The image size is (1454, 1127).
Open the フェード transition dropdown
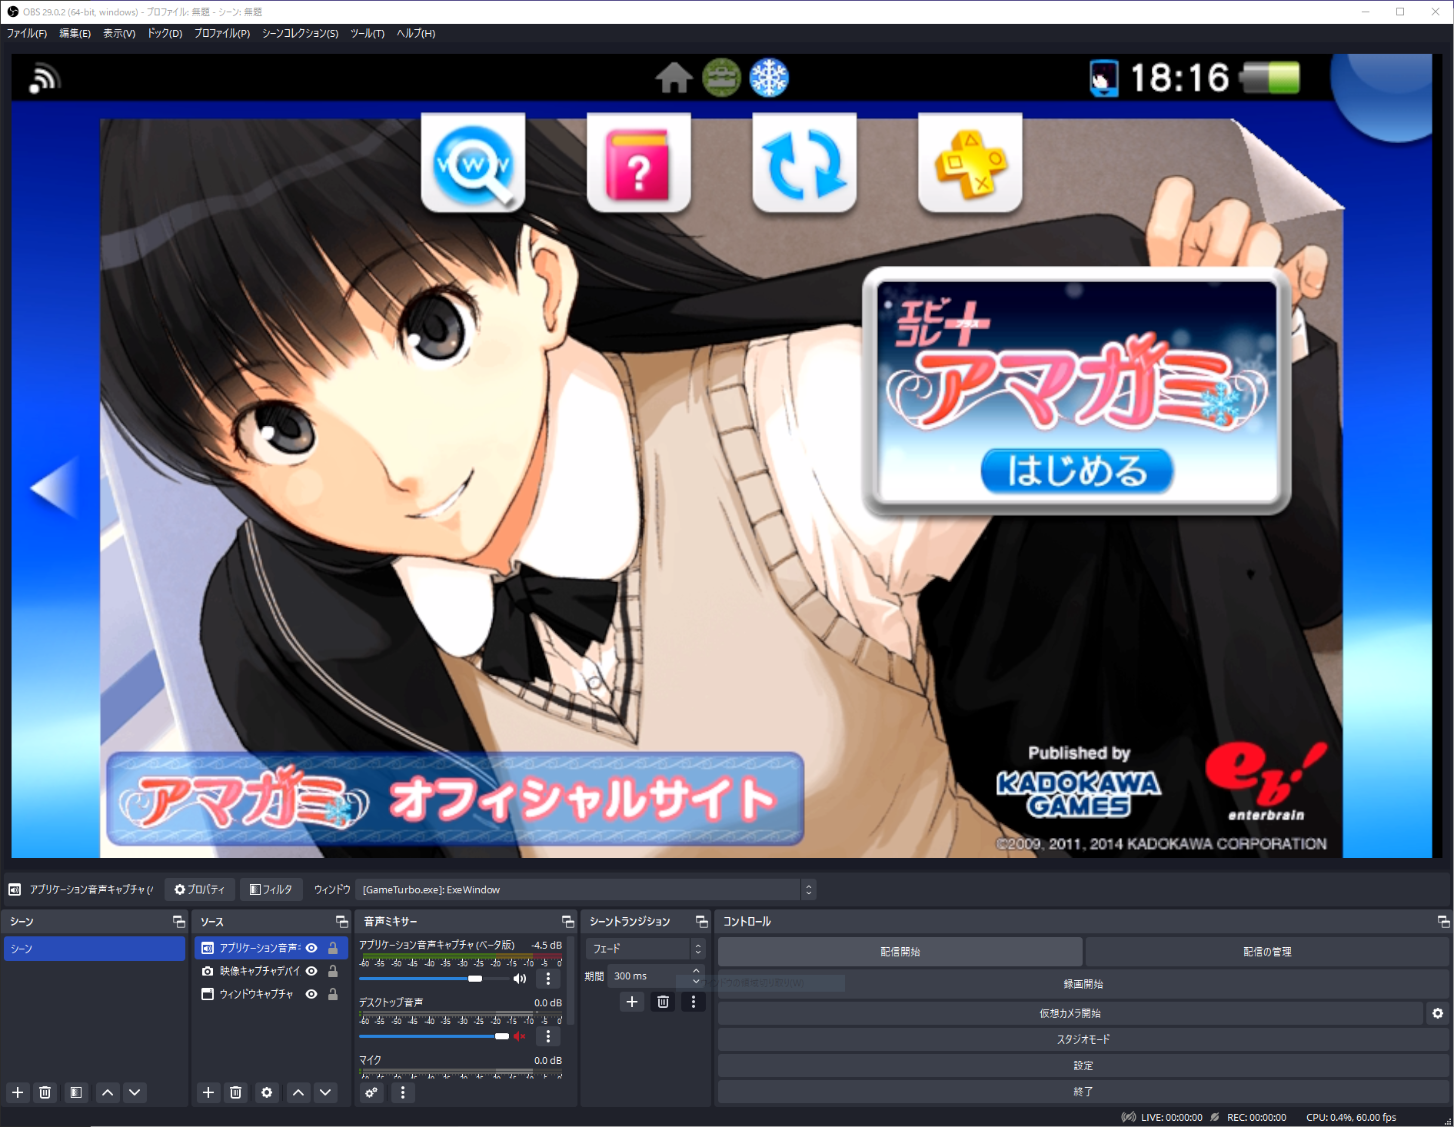click(645, 948)
